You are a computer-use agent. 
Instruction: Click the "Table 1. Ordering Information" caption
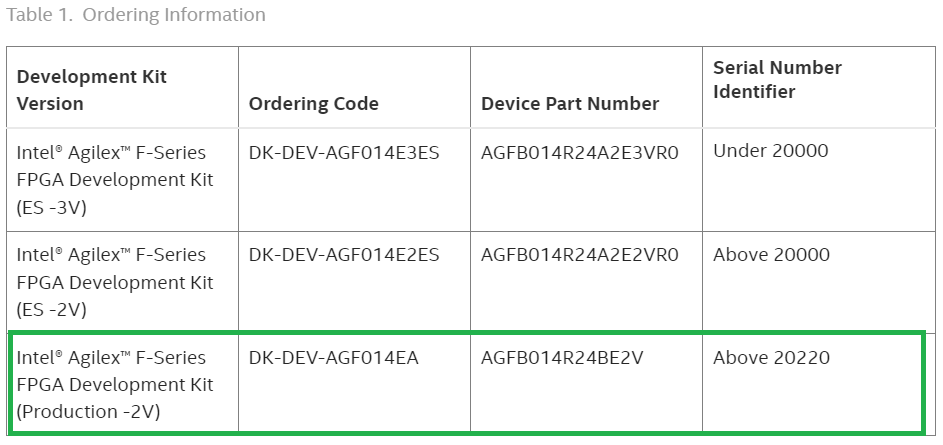tap(137, 15)
